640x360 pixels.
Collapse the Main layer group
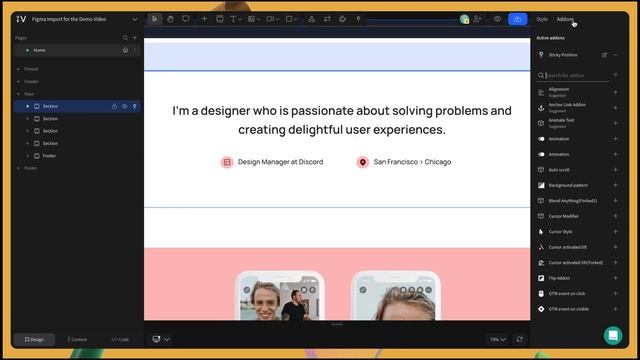pyautogui.click(x=18, y=94)
